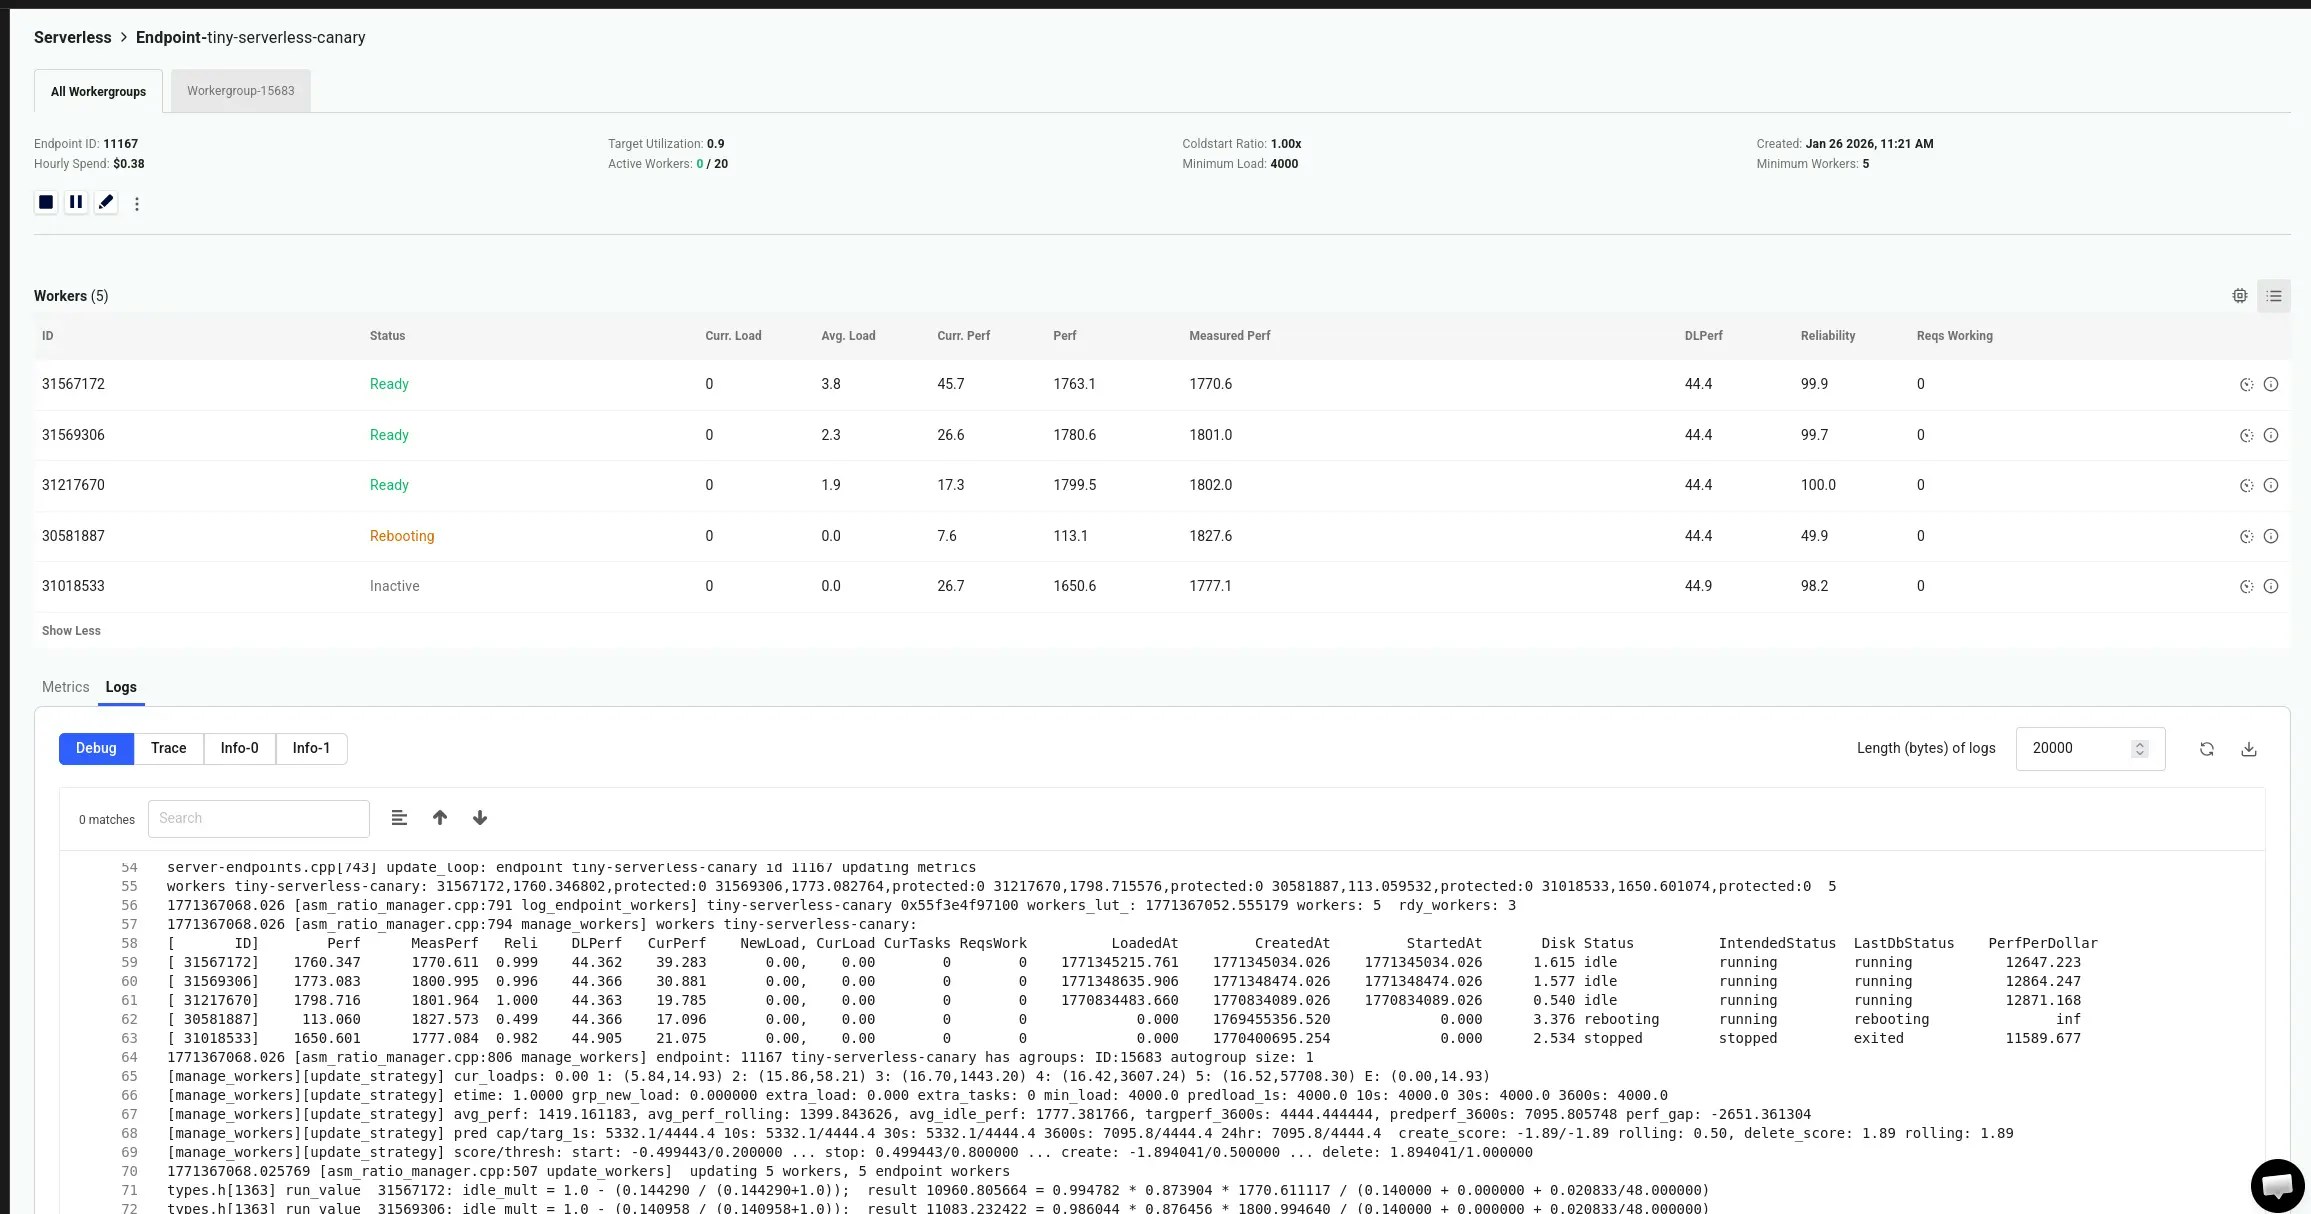2311x1214 pixels.
Task: Collapse workers list via Show Less
Action: pos(70,630)
